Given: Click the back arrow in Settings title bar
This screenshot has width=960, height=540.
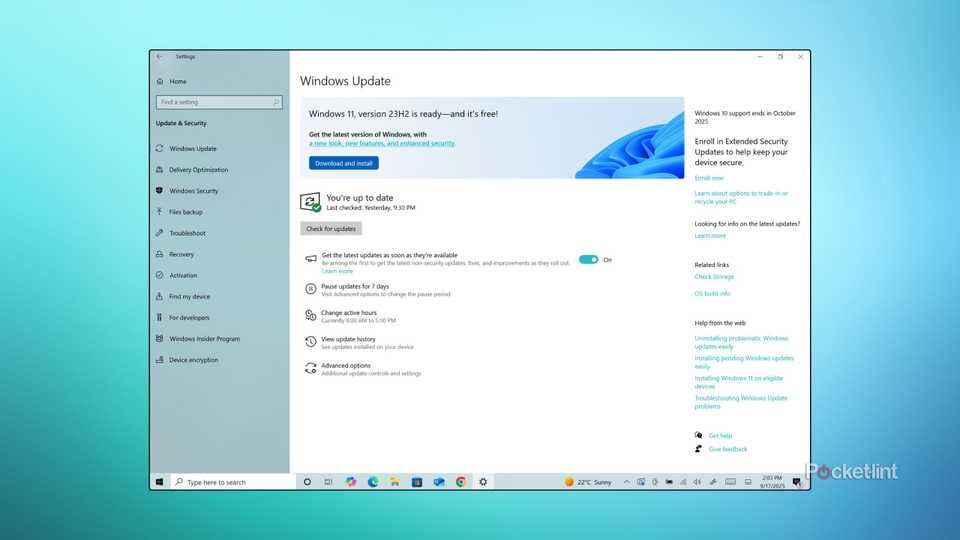Looking at the screenshot, I should coord(160,56).
